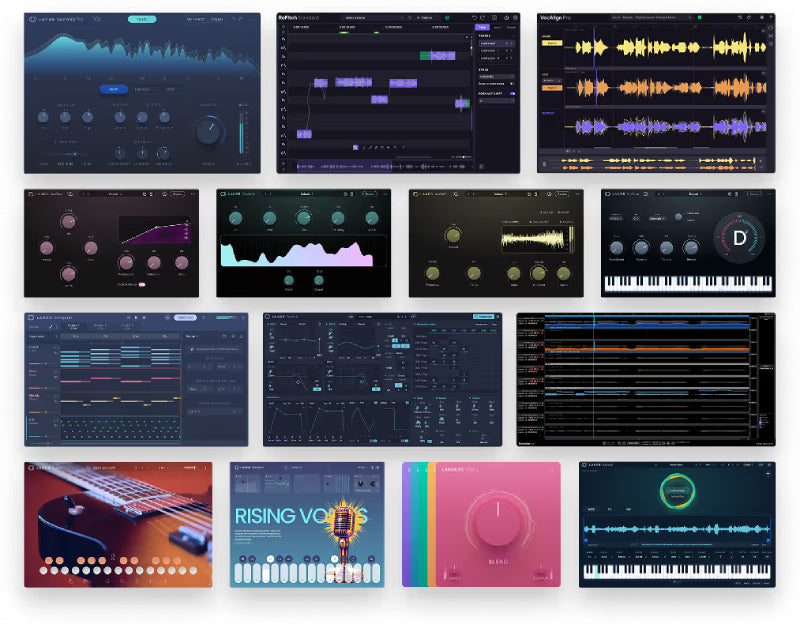Click the horizontal slider in Mastering Pro
The height and width of the screenshot is (624, 800).
pos(65,154)
